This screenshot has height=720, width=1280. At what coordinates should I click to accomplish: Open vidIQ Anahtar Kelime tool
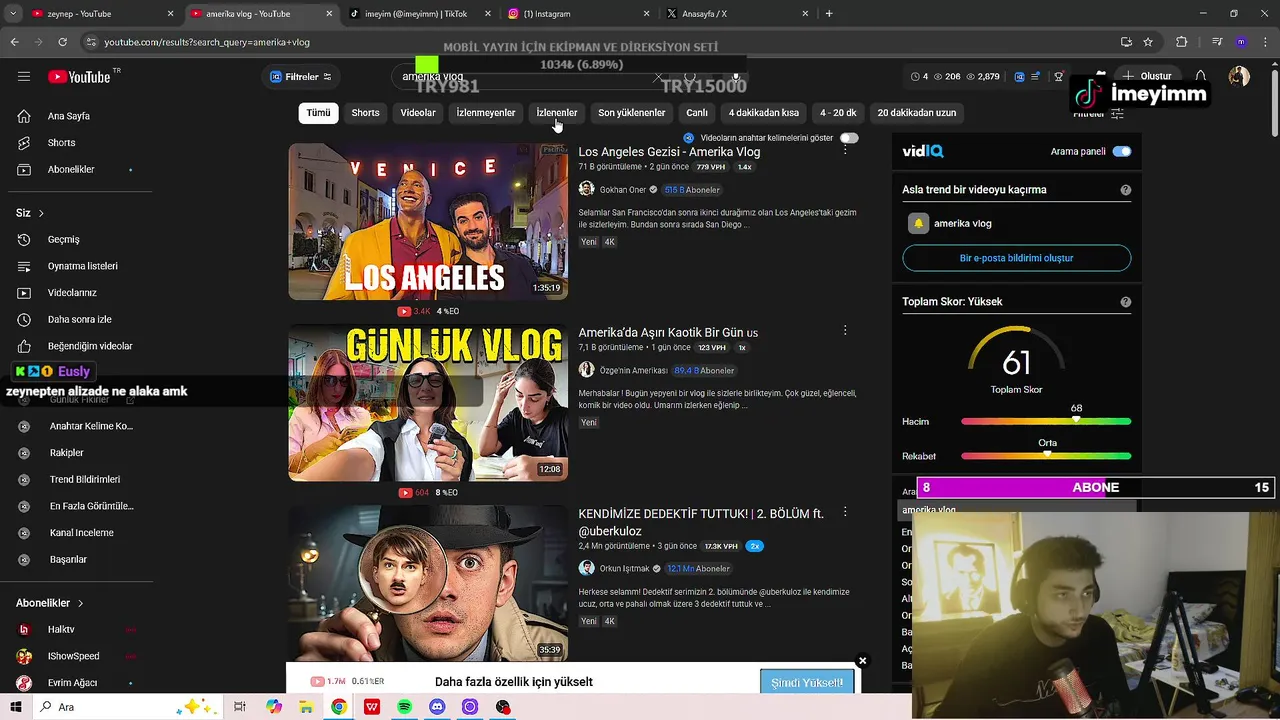click(x=91, y=426)
